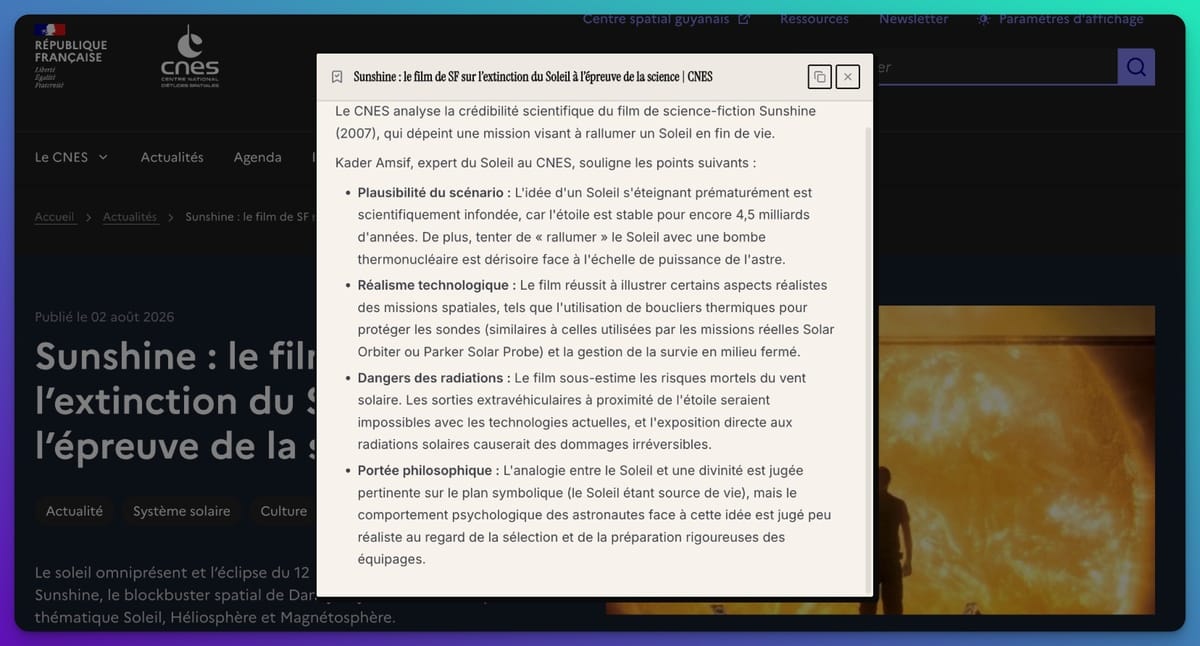Image resolution: width=1200 pixels, height=646 pixels.
Task: Open the CNES logo home link
Action: [190, 57]
